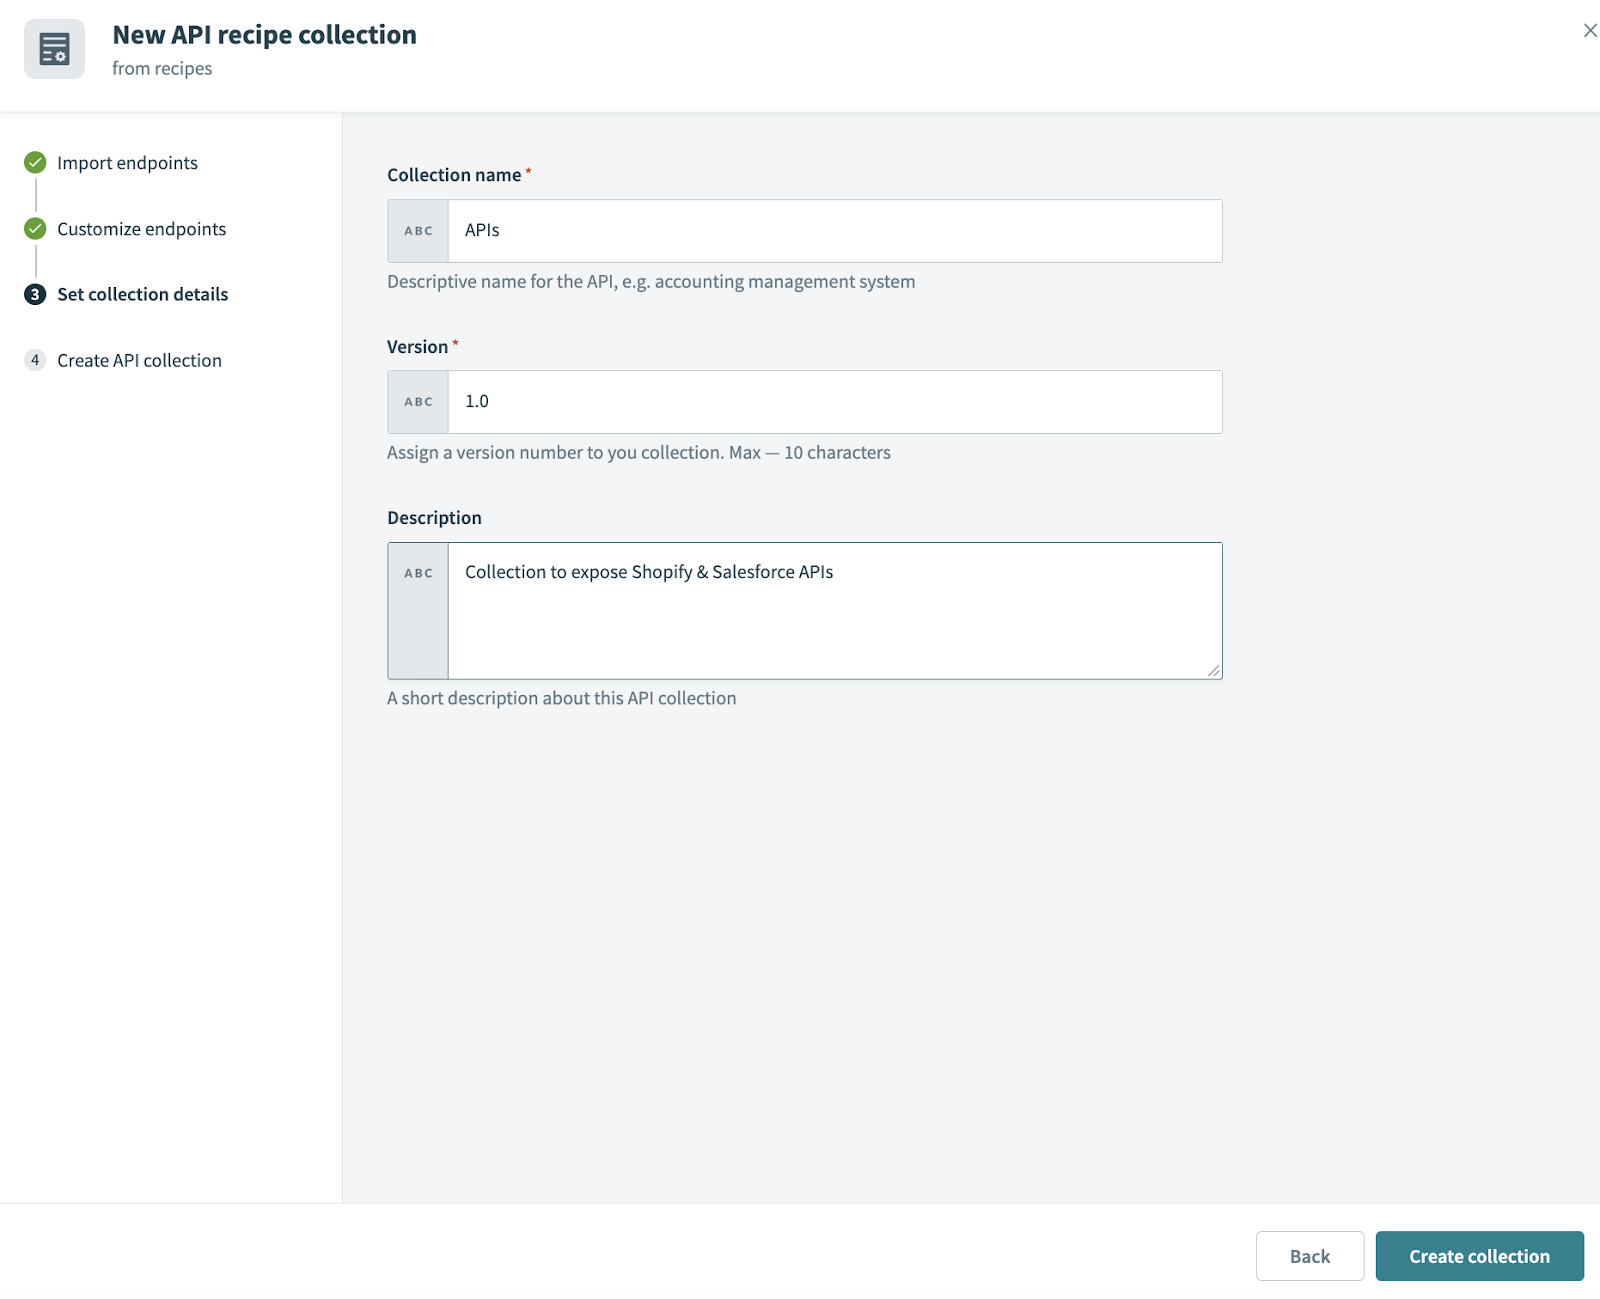Click the ABC icon beside the Description box
Screen dimensions: 1600x1299
pos(417,572)
